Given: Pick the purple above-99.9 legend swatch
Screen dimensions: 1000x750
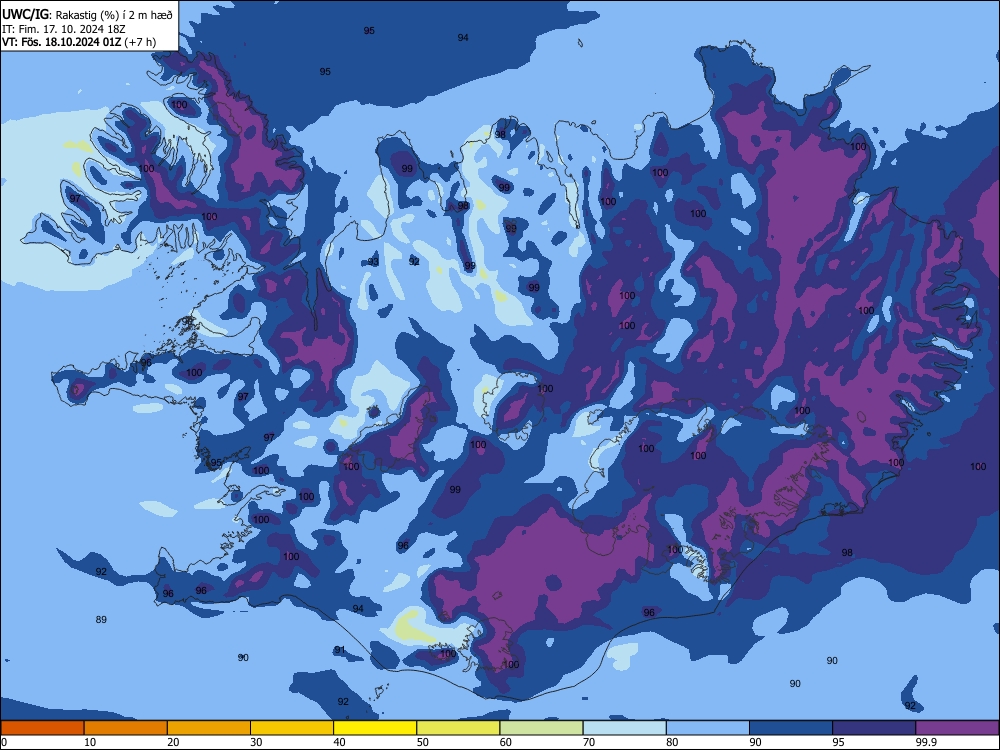Looking at the screenshot, I should point(957,728).
